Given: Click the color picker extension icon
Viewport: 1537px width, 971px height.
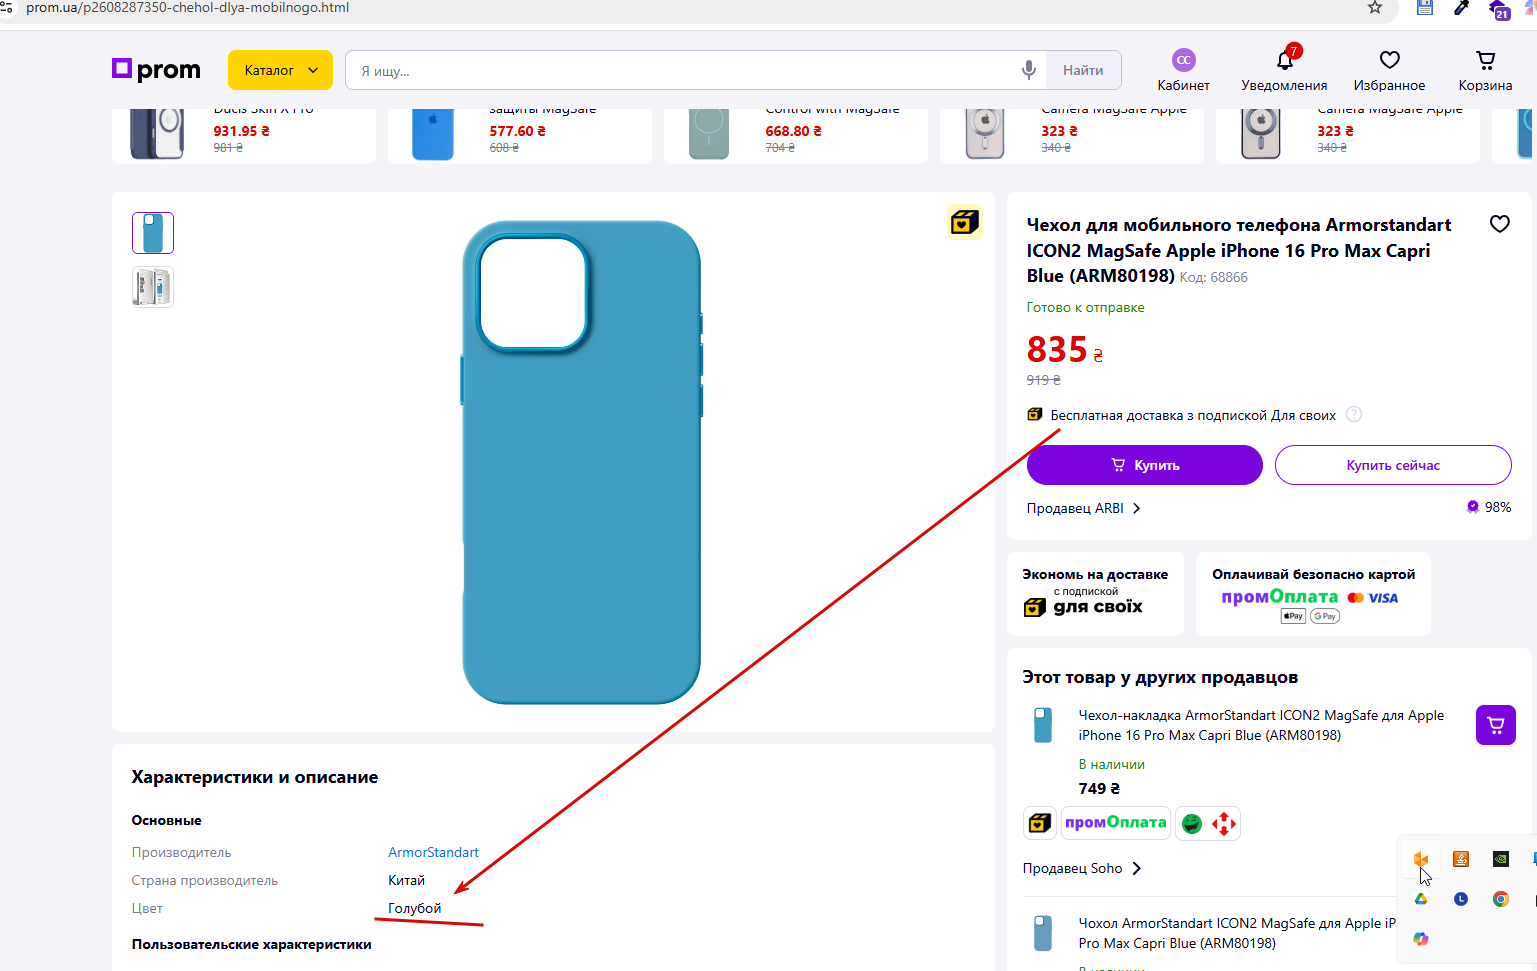Looking at the screenshot, I should pos(1461,8).
